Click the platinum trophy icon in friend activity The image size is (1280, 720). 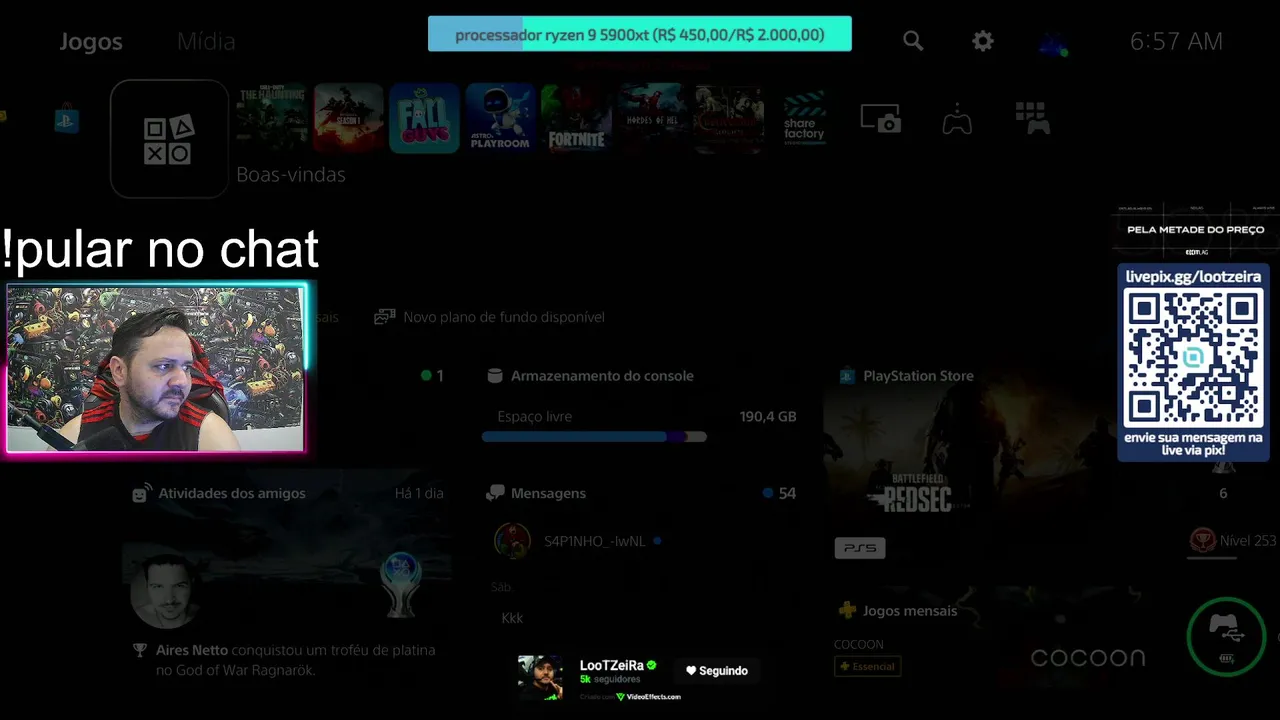400,583
